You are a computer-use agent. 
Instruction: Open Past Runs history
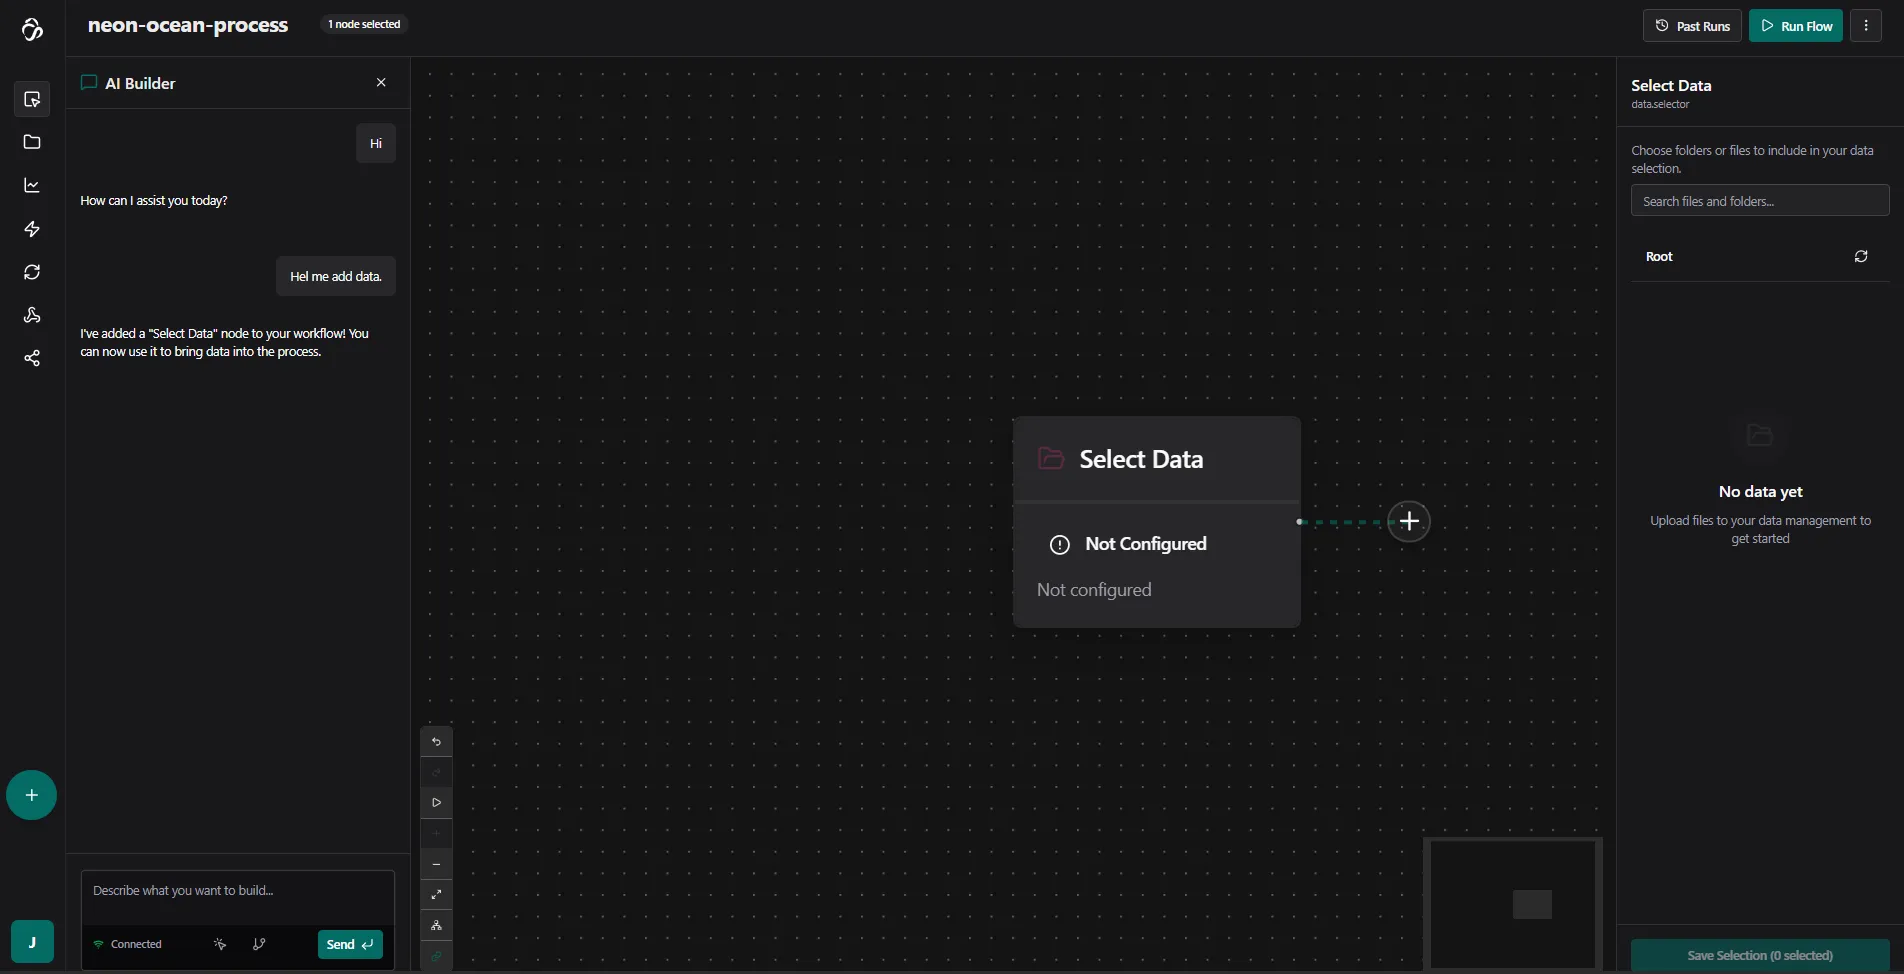(1692, 26)
